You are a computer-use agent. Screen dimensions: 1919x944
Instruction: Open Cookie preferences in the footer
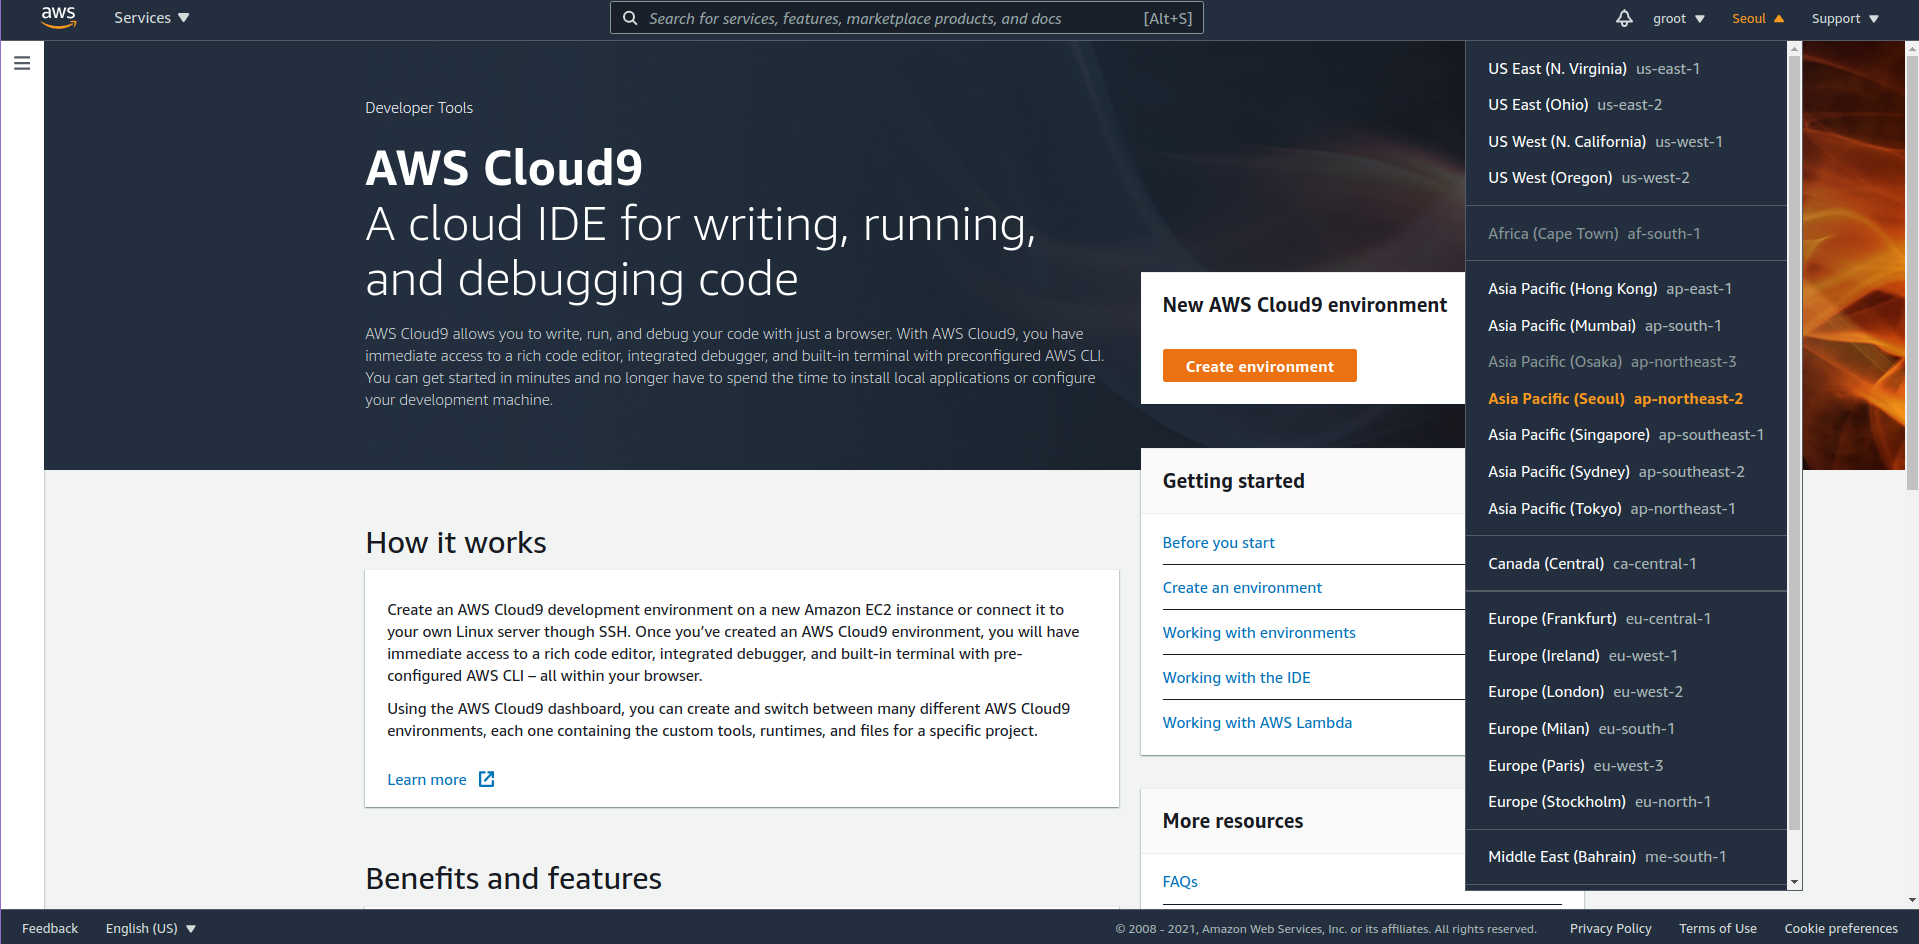(1841, 928)
